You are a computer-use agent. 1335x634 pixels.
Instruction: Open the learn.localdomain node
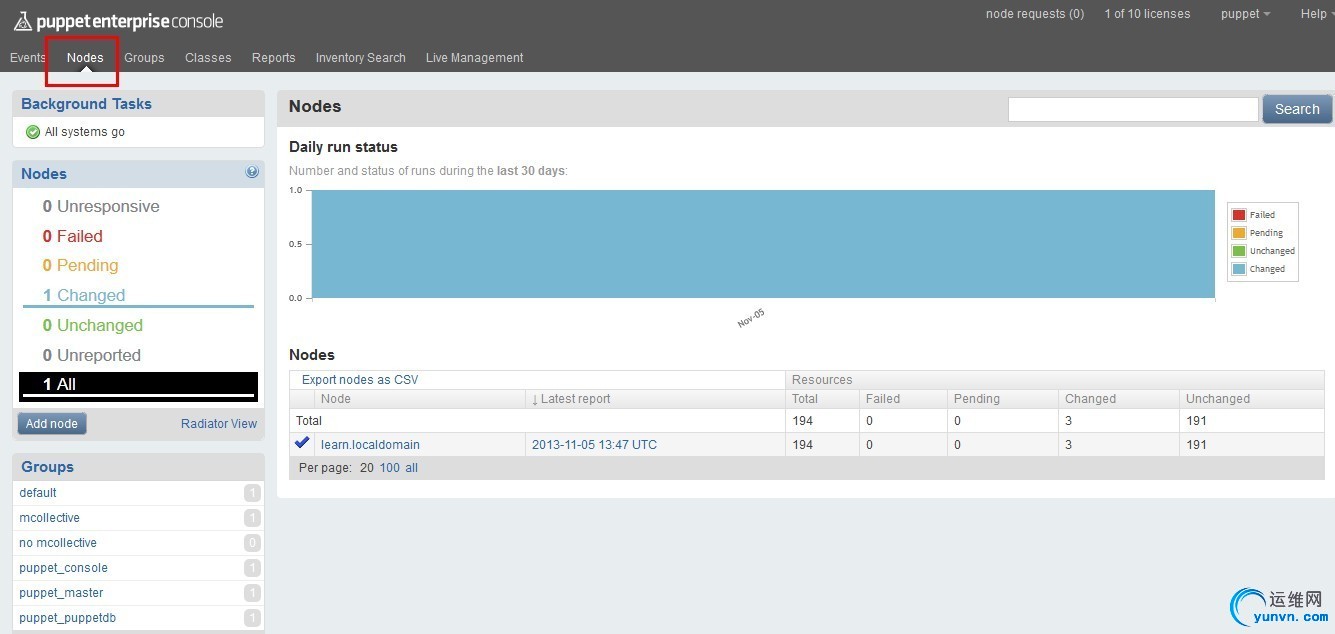point(370,445)
